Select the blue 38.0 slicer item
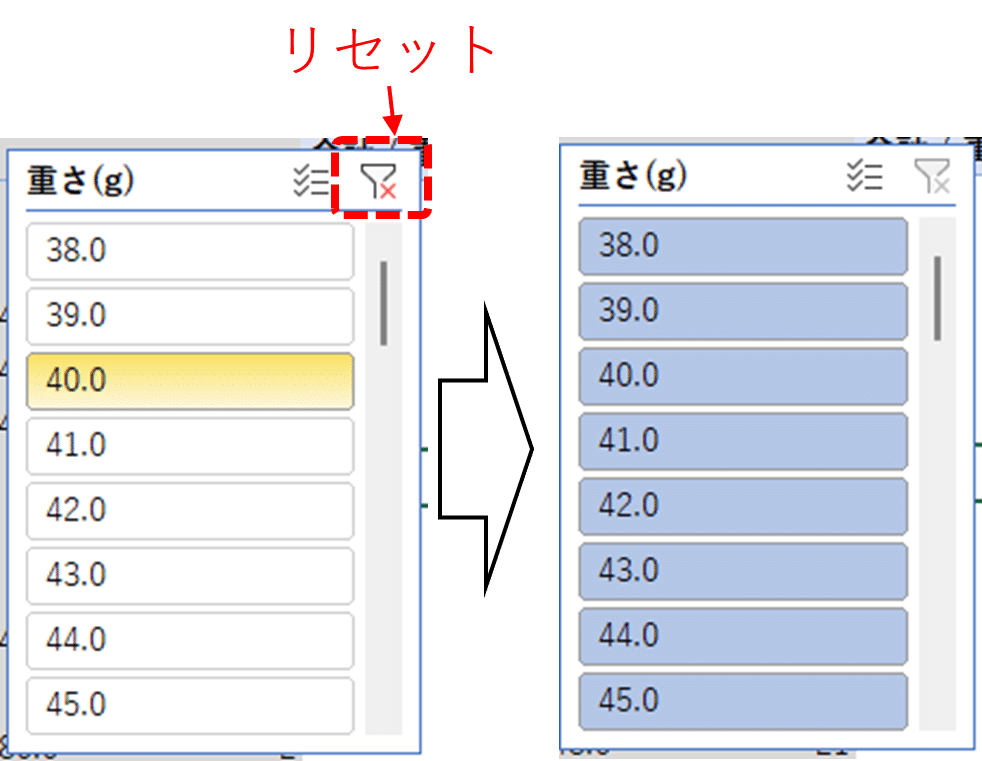 (x=743, y=246)
